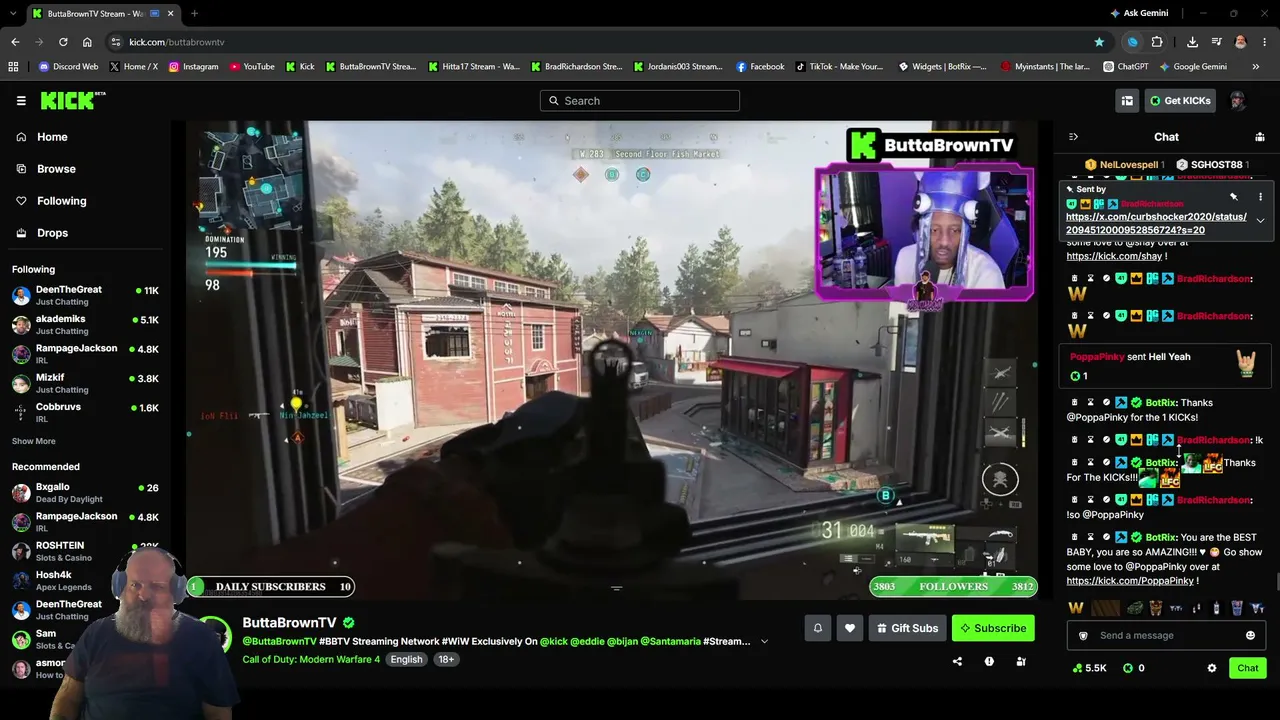The image size is (1280, 720).
Task: Open the Discord Web bookmark
Action: point(68,67)
